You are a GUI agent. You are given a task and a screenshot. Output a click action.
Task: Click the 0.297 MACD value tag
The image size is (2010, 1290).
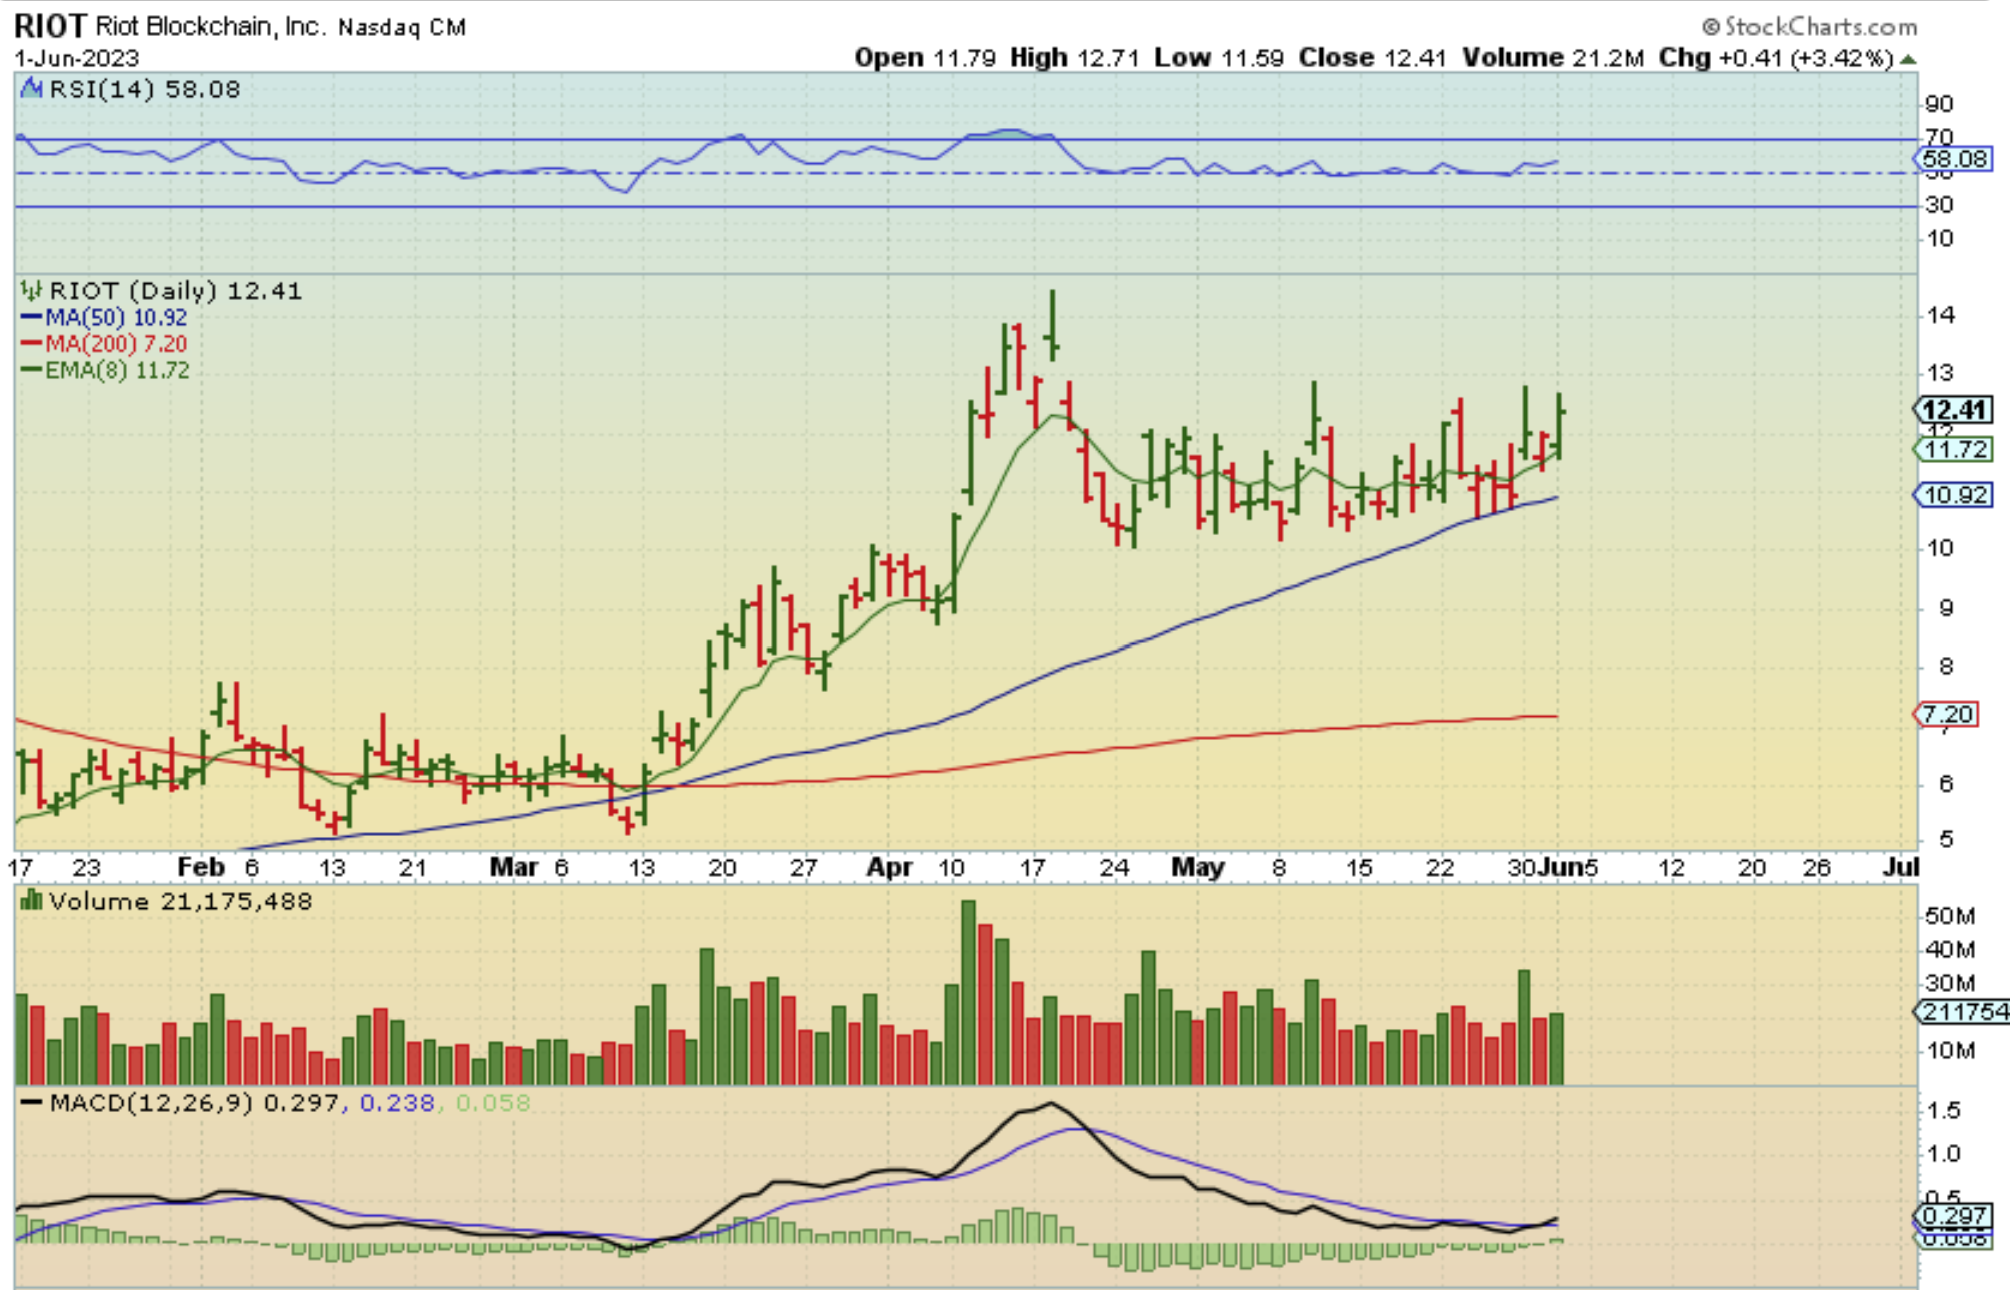coord(1954,1216)
